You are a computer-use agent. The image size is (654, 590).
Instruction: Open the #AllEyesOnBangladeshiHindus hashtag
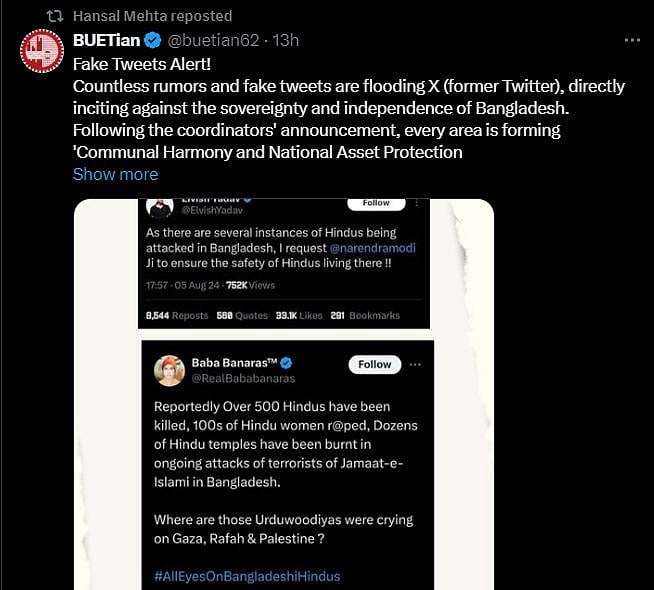click(246, 576)
